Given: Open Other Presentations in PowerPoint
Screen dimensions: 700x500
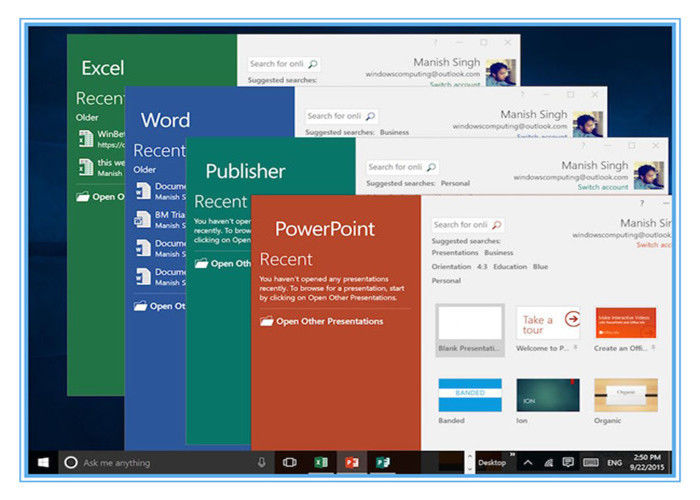Looking at the screenshot, I should coord(329,321).
